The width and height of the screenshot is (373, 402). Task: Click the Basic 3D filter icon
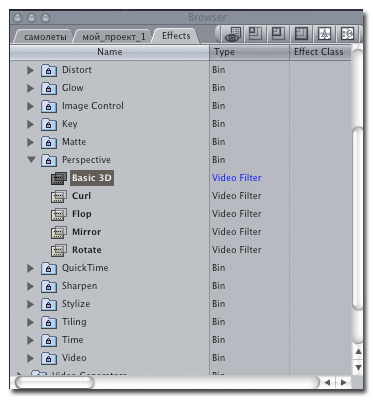click(59, 178)
